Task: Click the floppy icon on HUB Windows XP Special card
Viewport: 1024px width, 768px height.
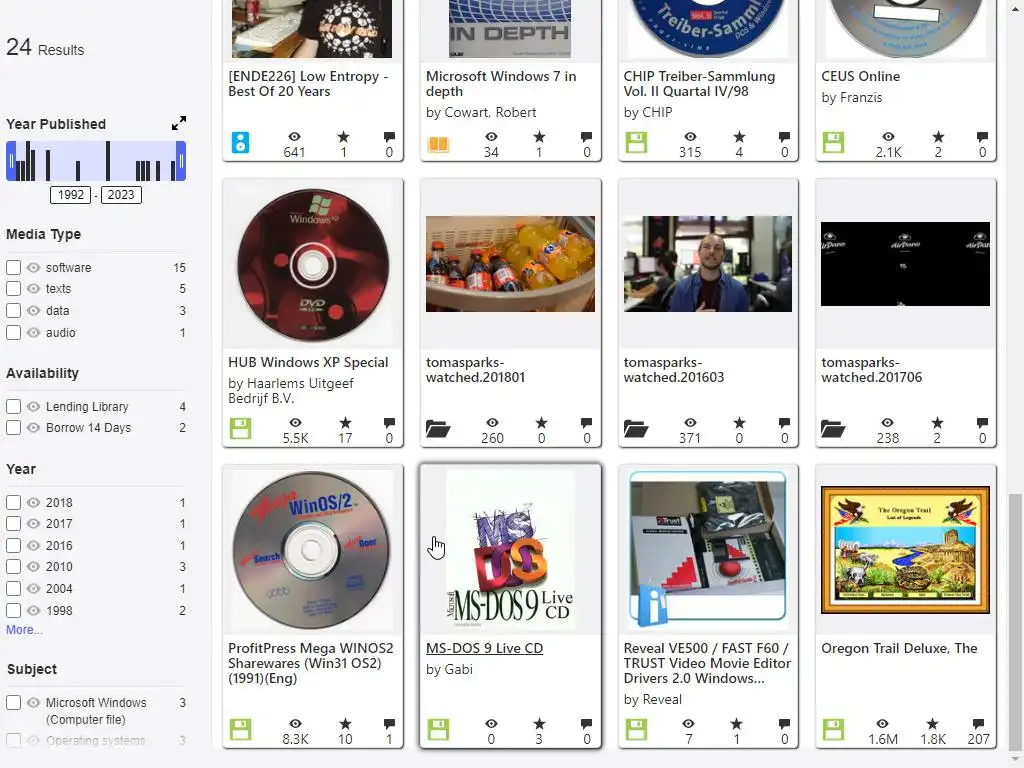Action: click(x=240, y=428)
